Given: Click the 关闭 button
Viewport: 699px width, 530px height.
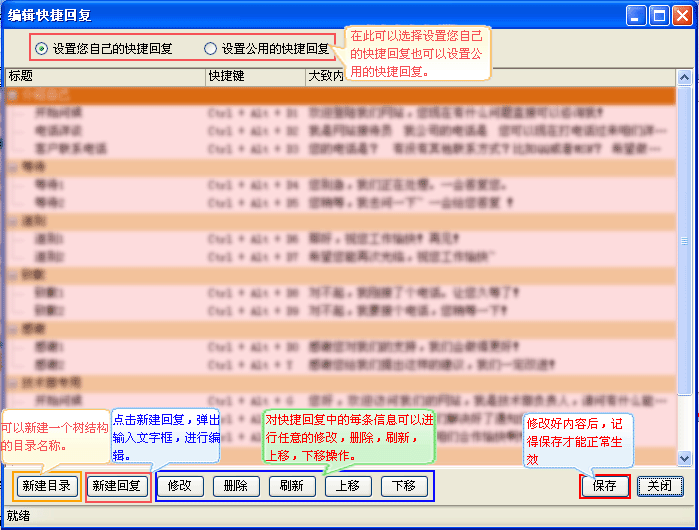Looking at the screenshot, I should click(x=660, y=486).
